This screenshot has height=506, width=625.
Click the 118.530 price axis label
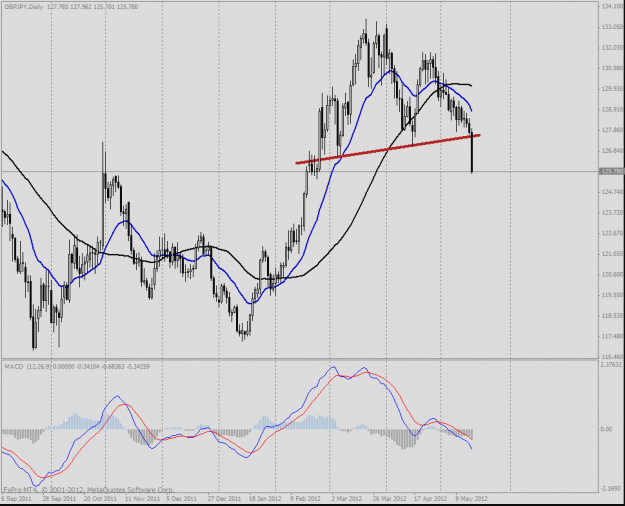(612, 316)
